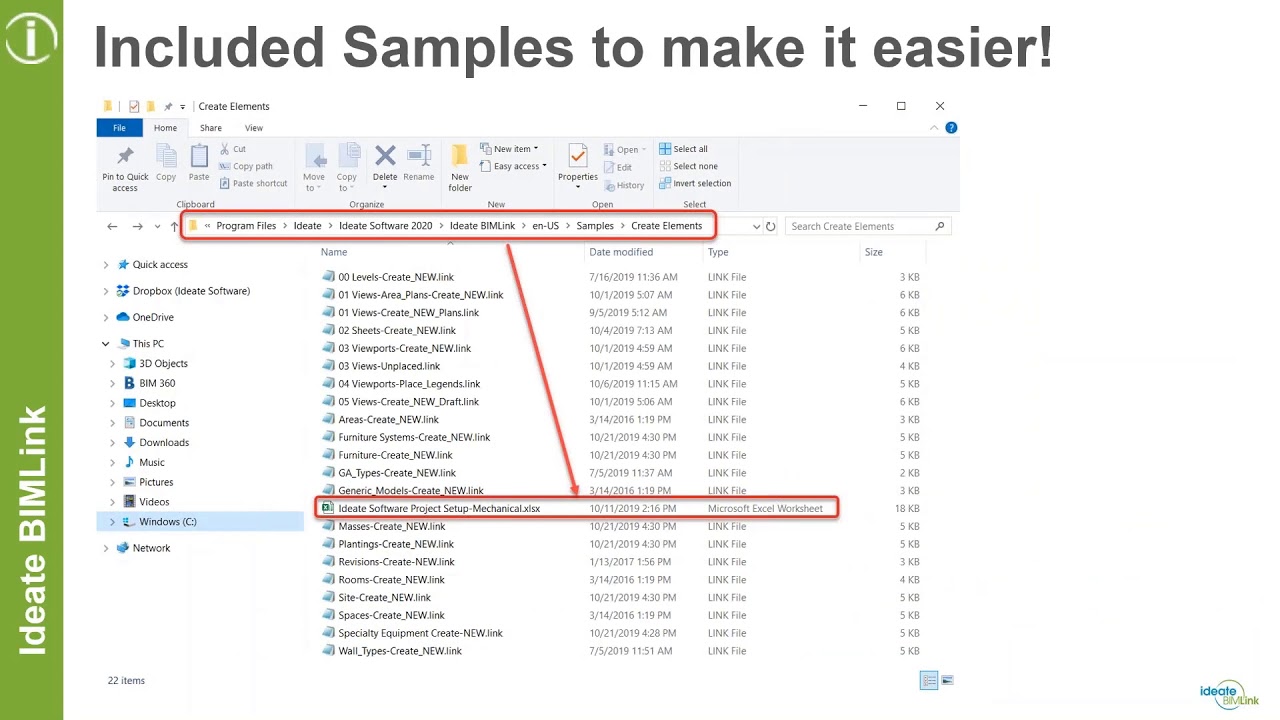Click Select none in the ribbon
The height and width of the screenshot is (720, 1280).
[688, 166]
